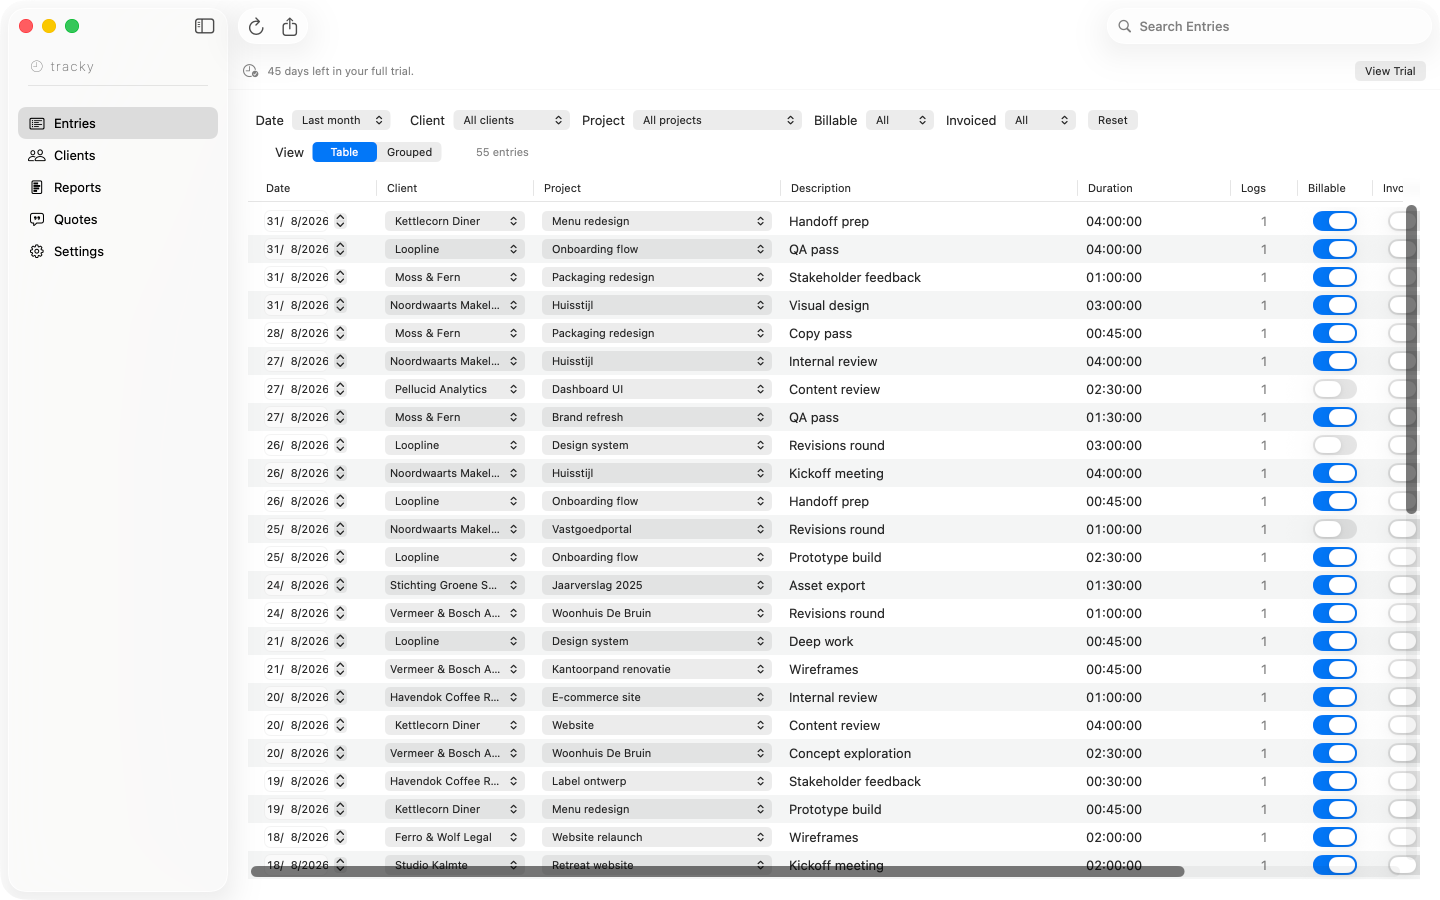Viewport: 1440px width, 900px height.
Task: Click the trial status icon beside 45 days
Action: pos(251,71)
